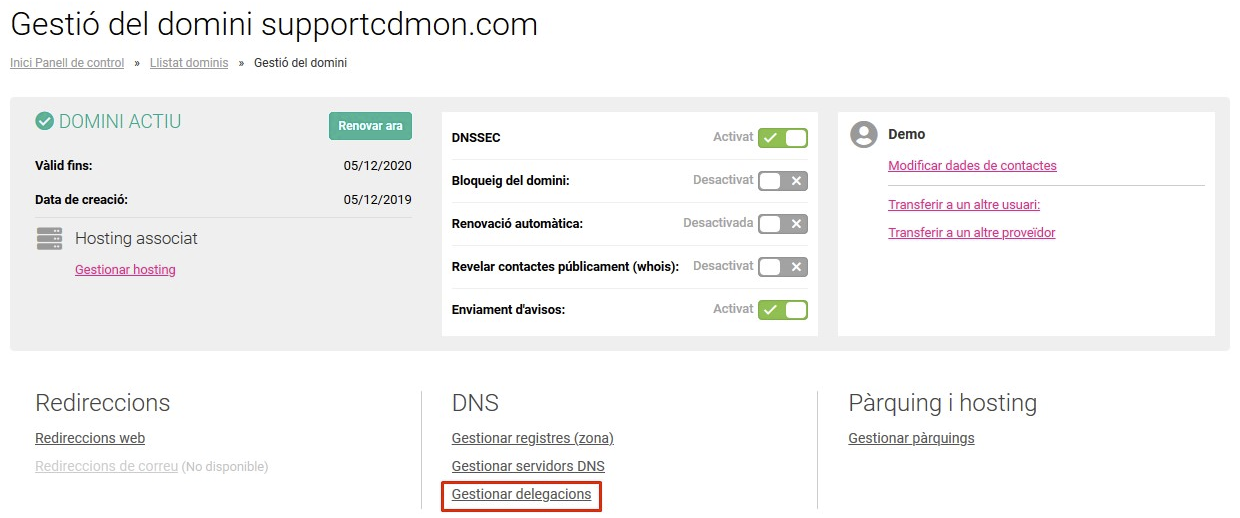Select Transferir a un altre usuari link
This screenshot has width=1240, height=518.
(964, 205)
